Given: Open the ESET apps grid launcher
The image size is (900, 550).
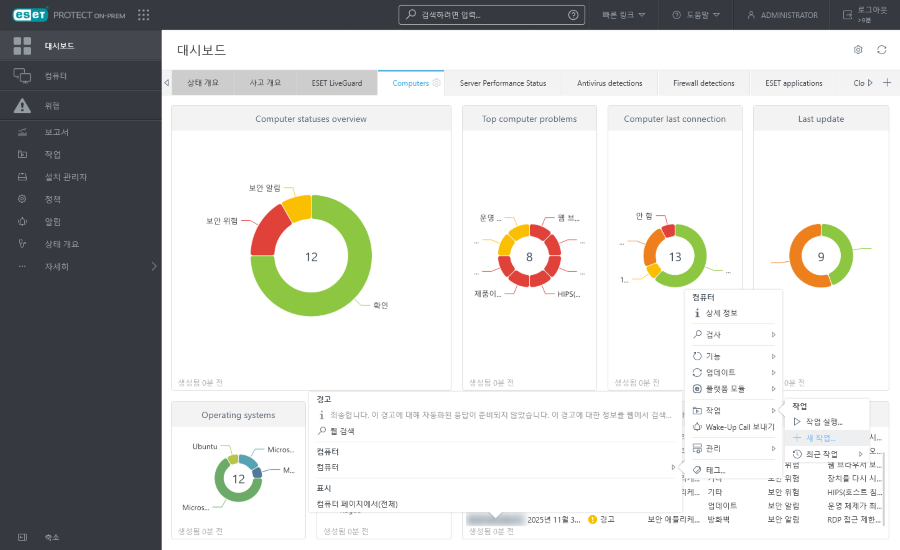Looking at the screenshot, I should (143, 15).
